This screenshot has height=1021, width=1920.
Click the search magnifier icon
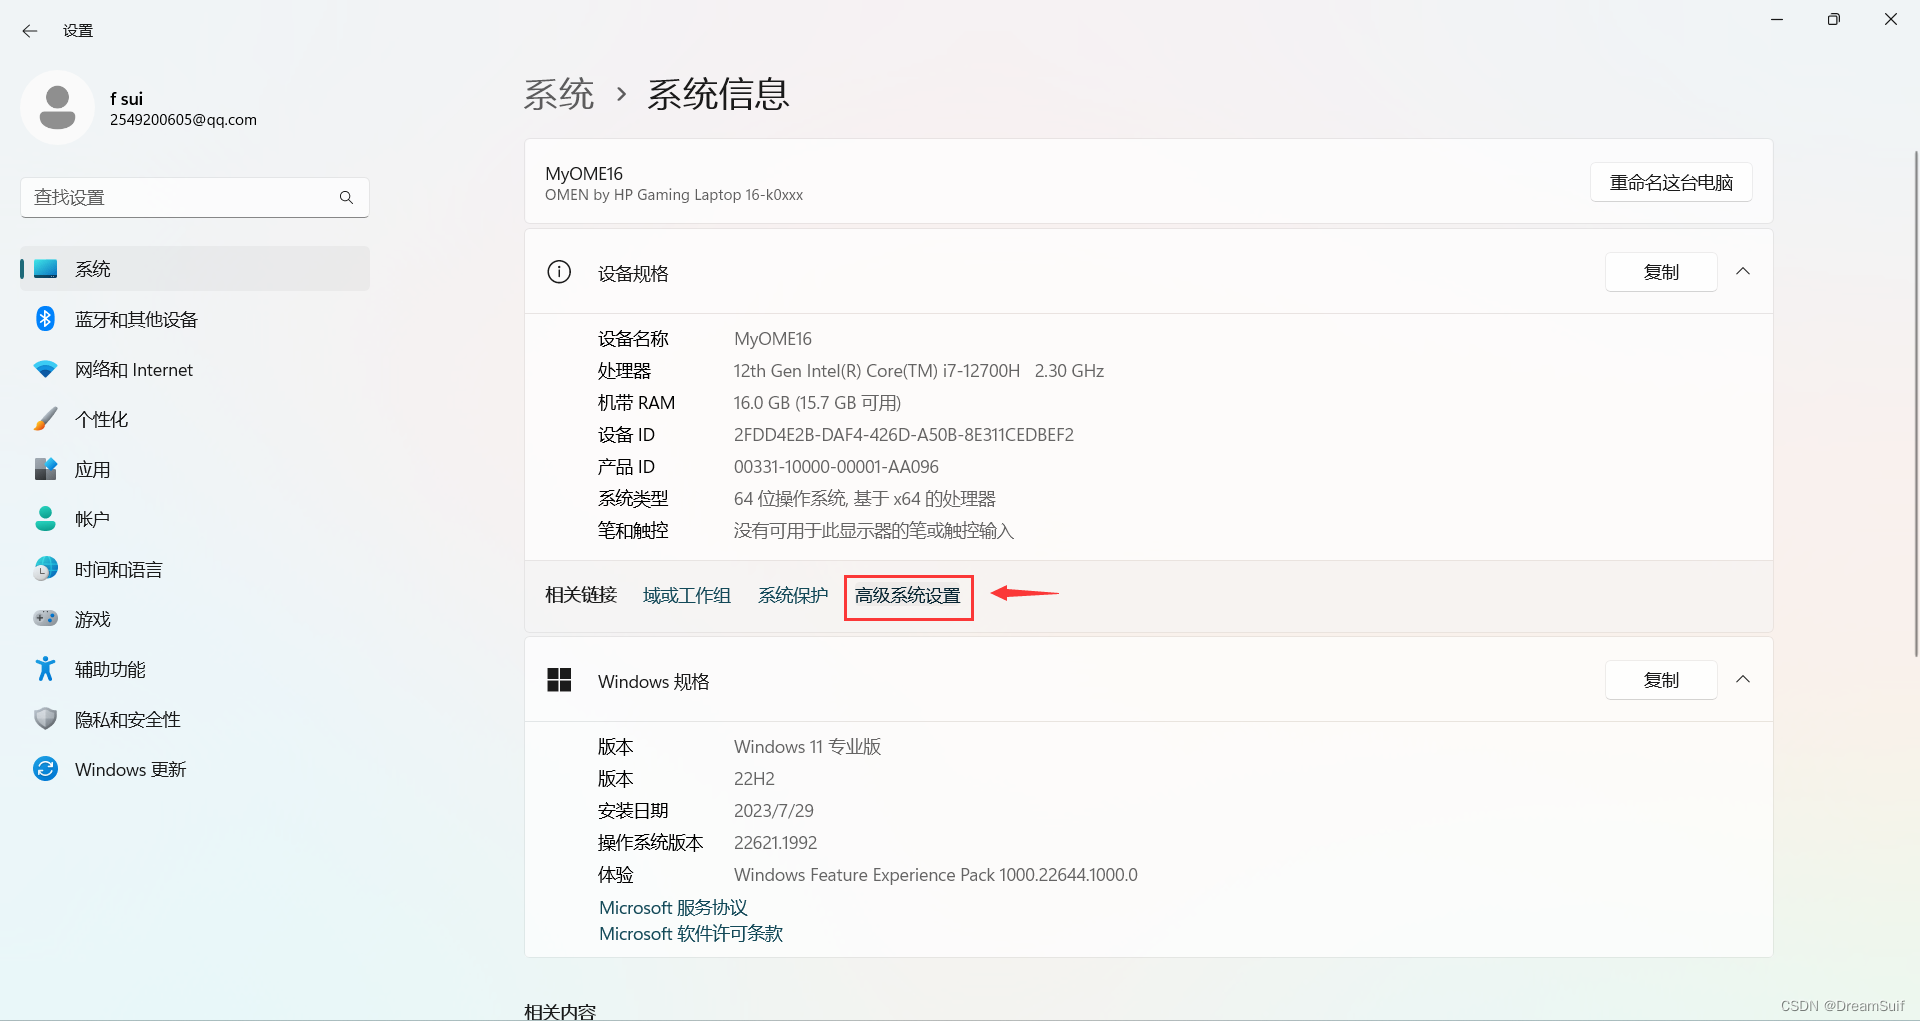click(346, 198)
